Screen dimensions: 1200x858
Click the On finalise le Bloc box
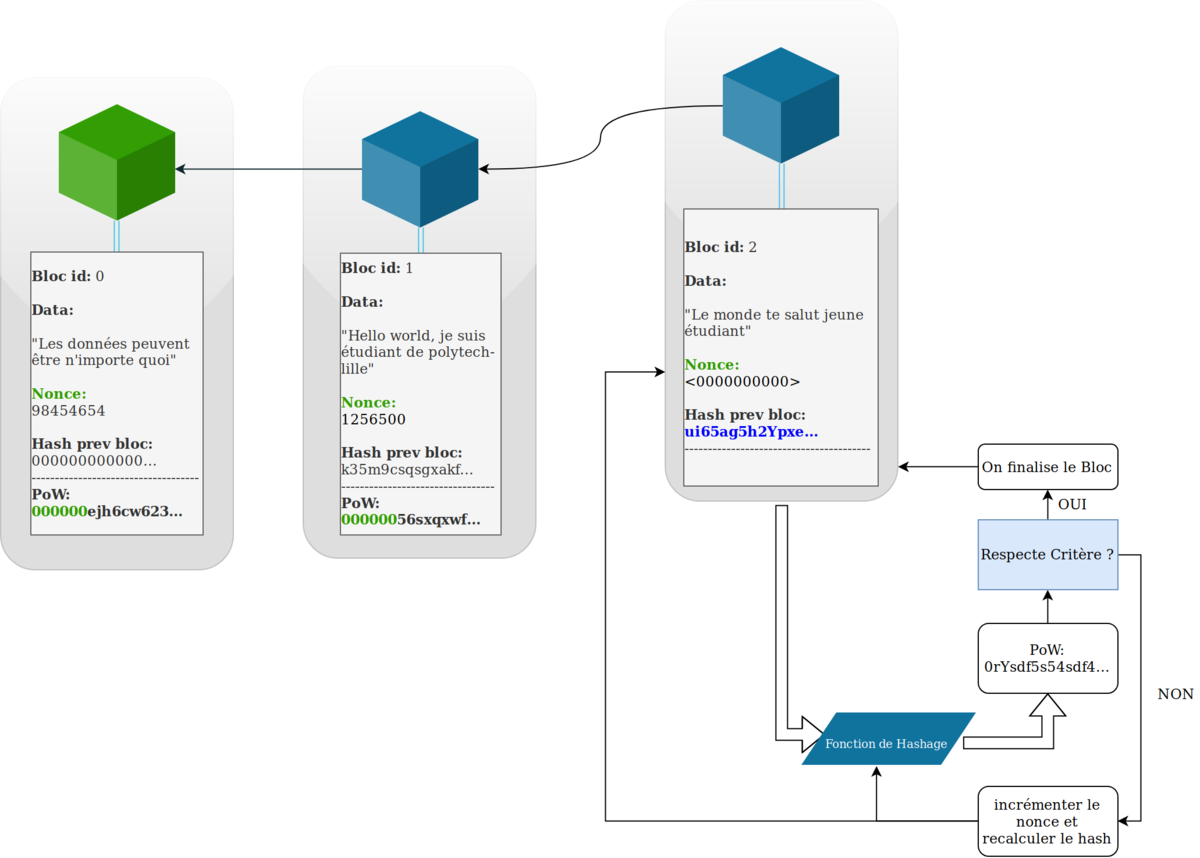coord(1047,467)
